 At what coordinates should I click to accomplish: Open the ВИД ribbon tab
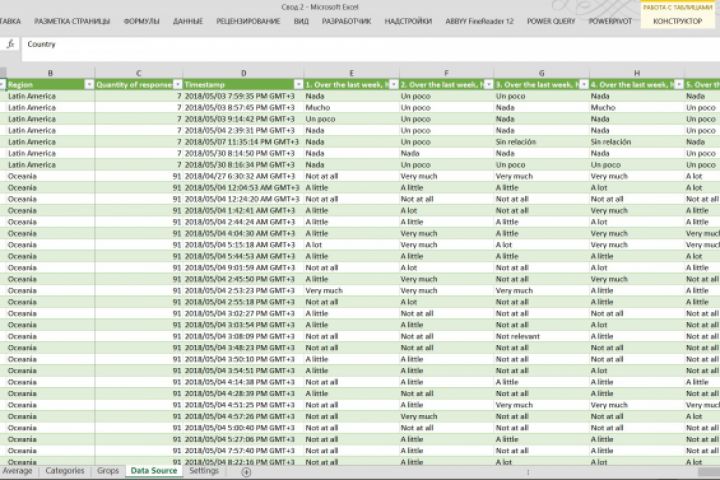pyautogui.click(x=301, y=21)
